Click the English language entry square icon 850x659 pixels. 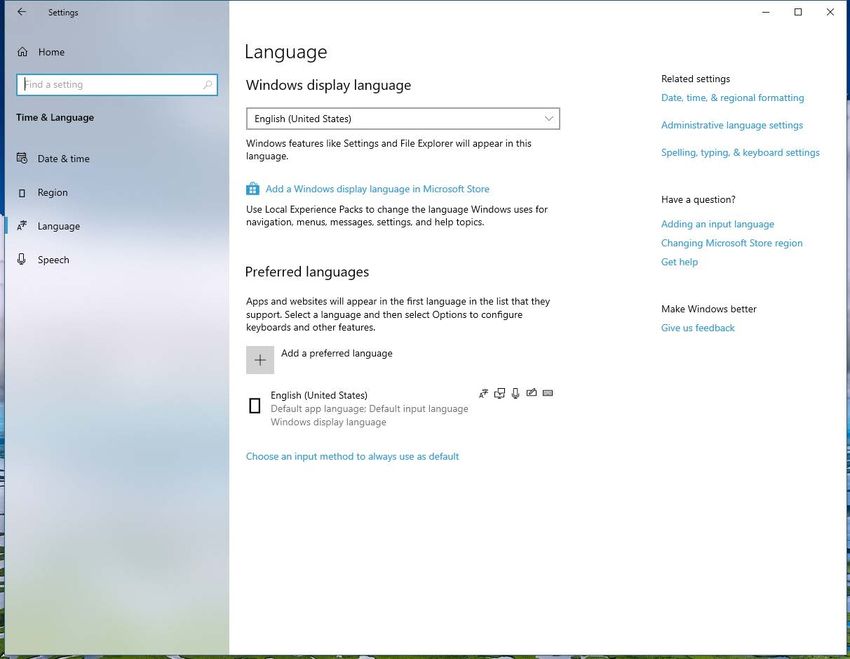coord(254,405)
